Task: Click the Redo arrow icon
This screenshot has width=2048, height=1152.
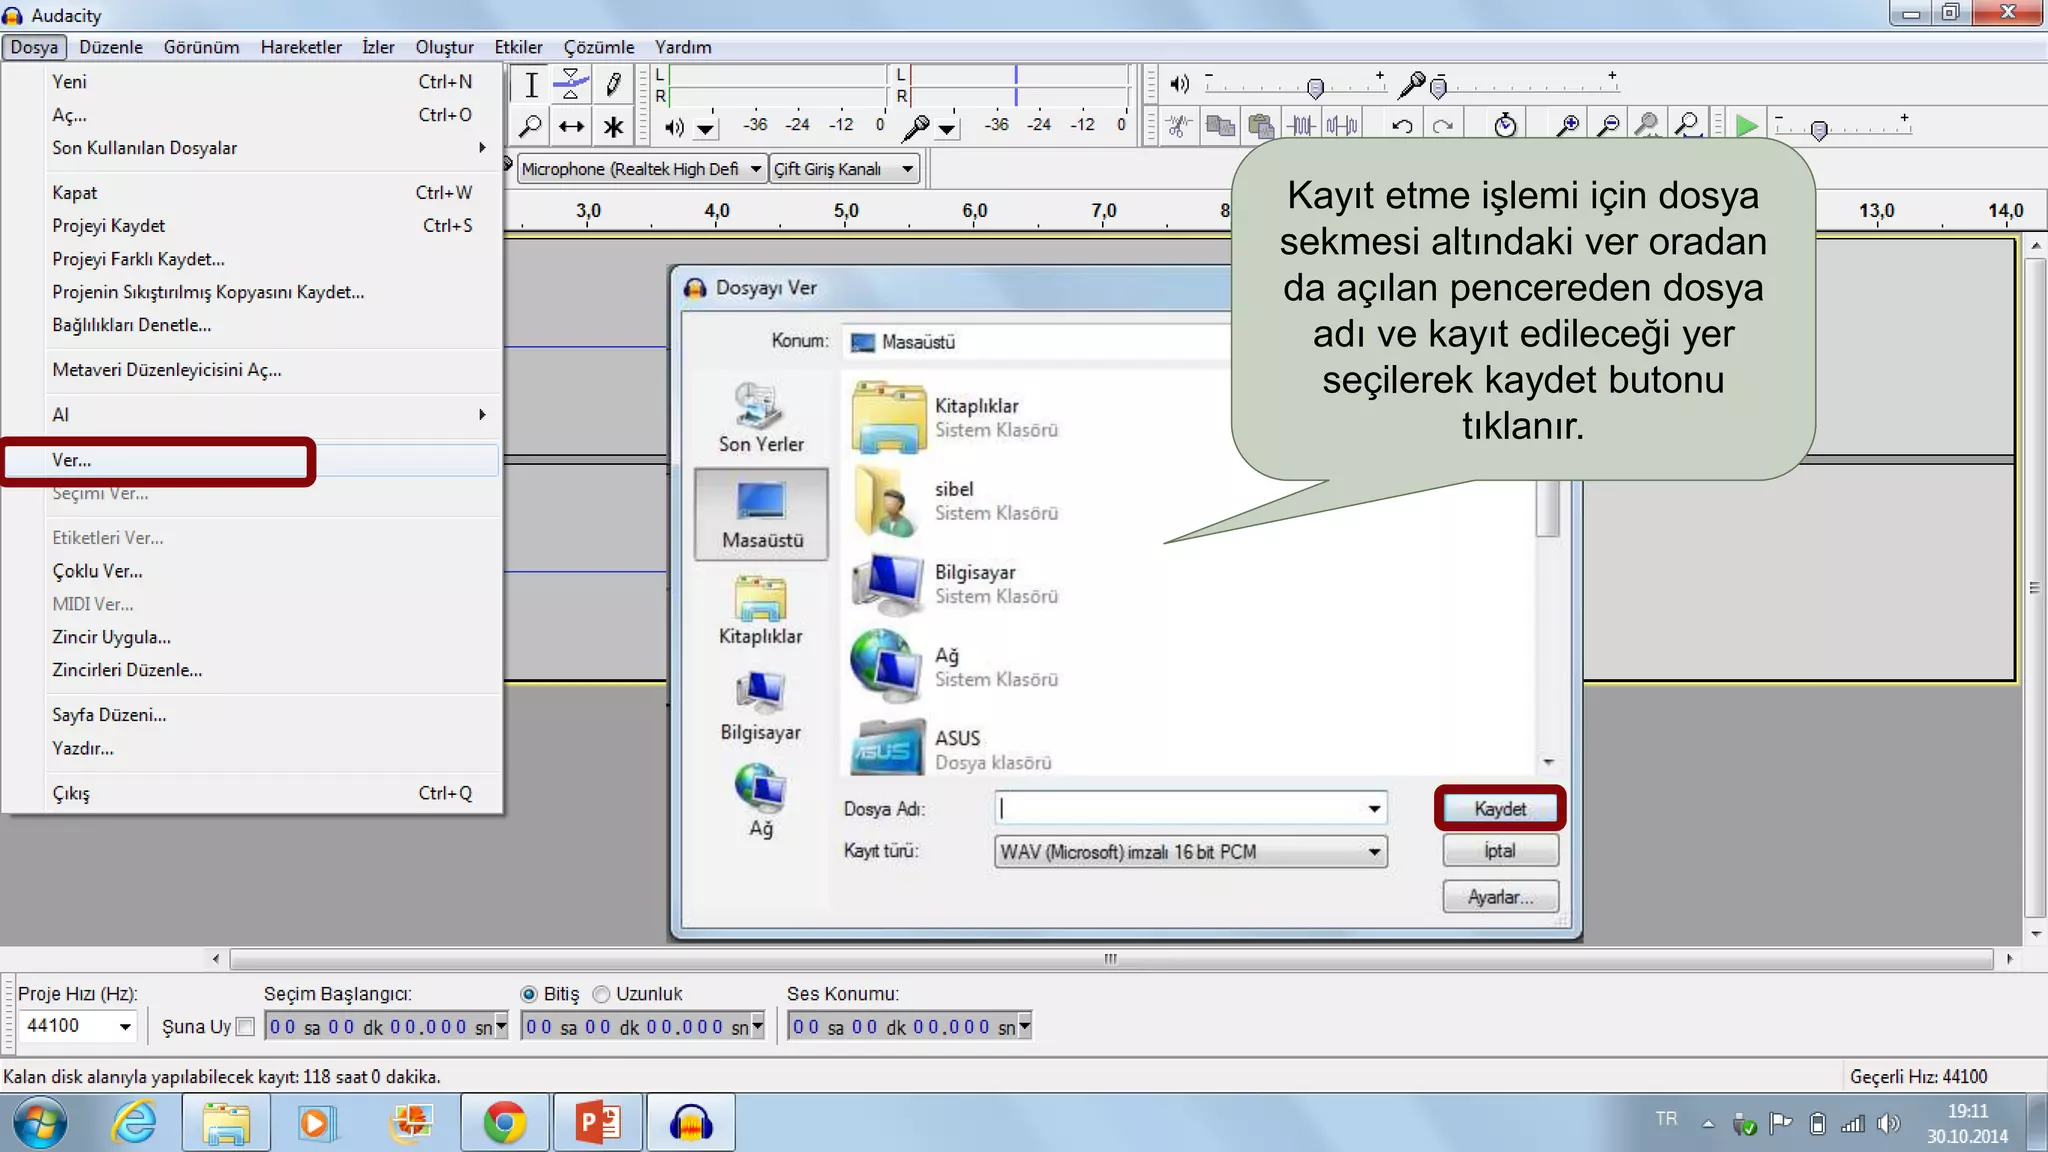Action: coord(1442,126)
